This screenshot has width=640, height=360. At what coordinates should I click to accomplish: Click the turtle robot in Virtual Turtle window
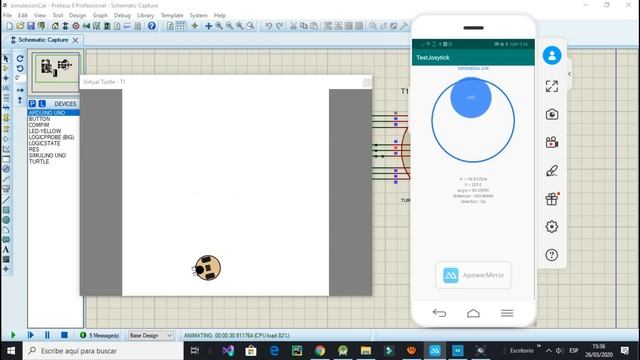(x=207, y=268)
